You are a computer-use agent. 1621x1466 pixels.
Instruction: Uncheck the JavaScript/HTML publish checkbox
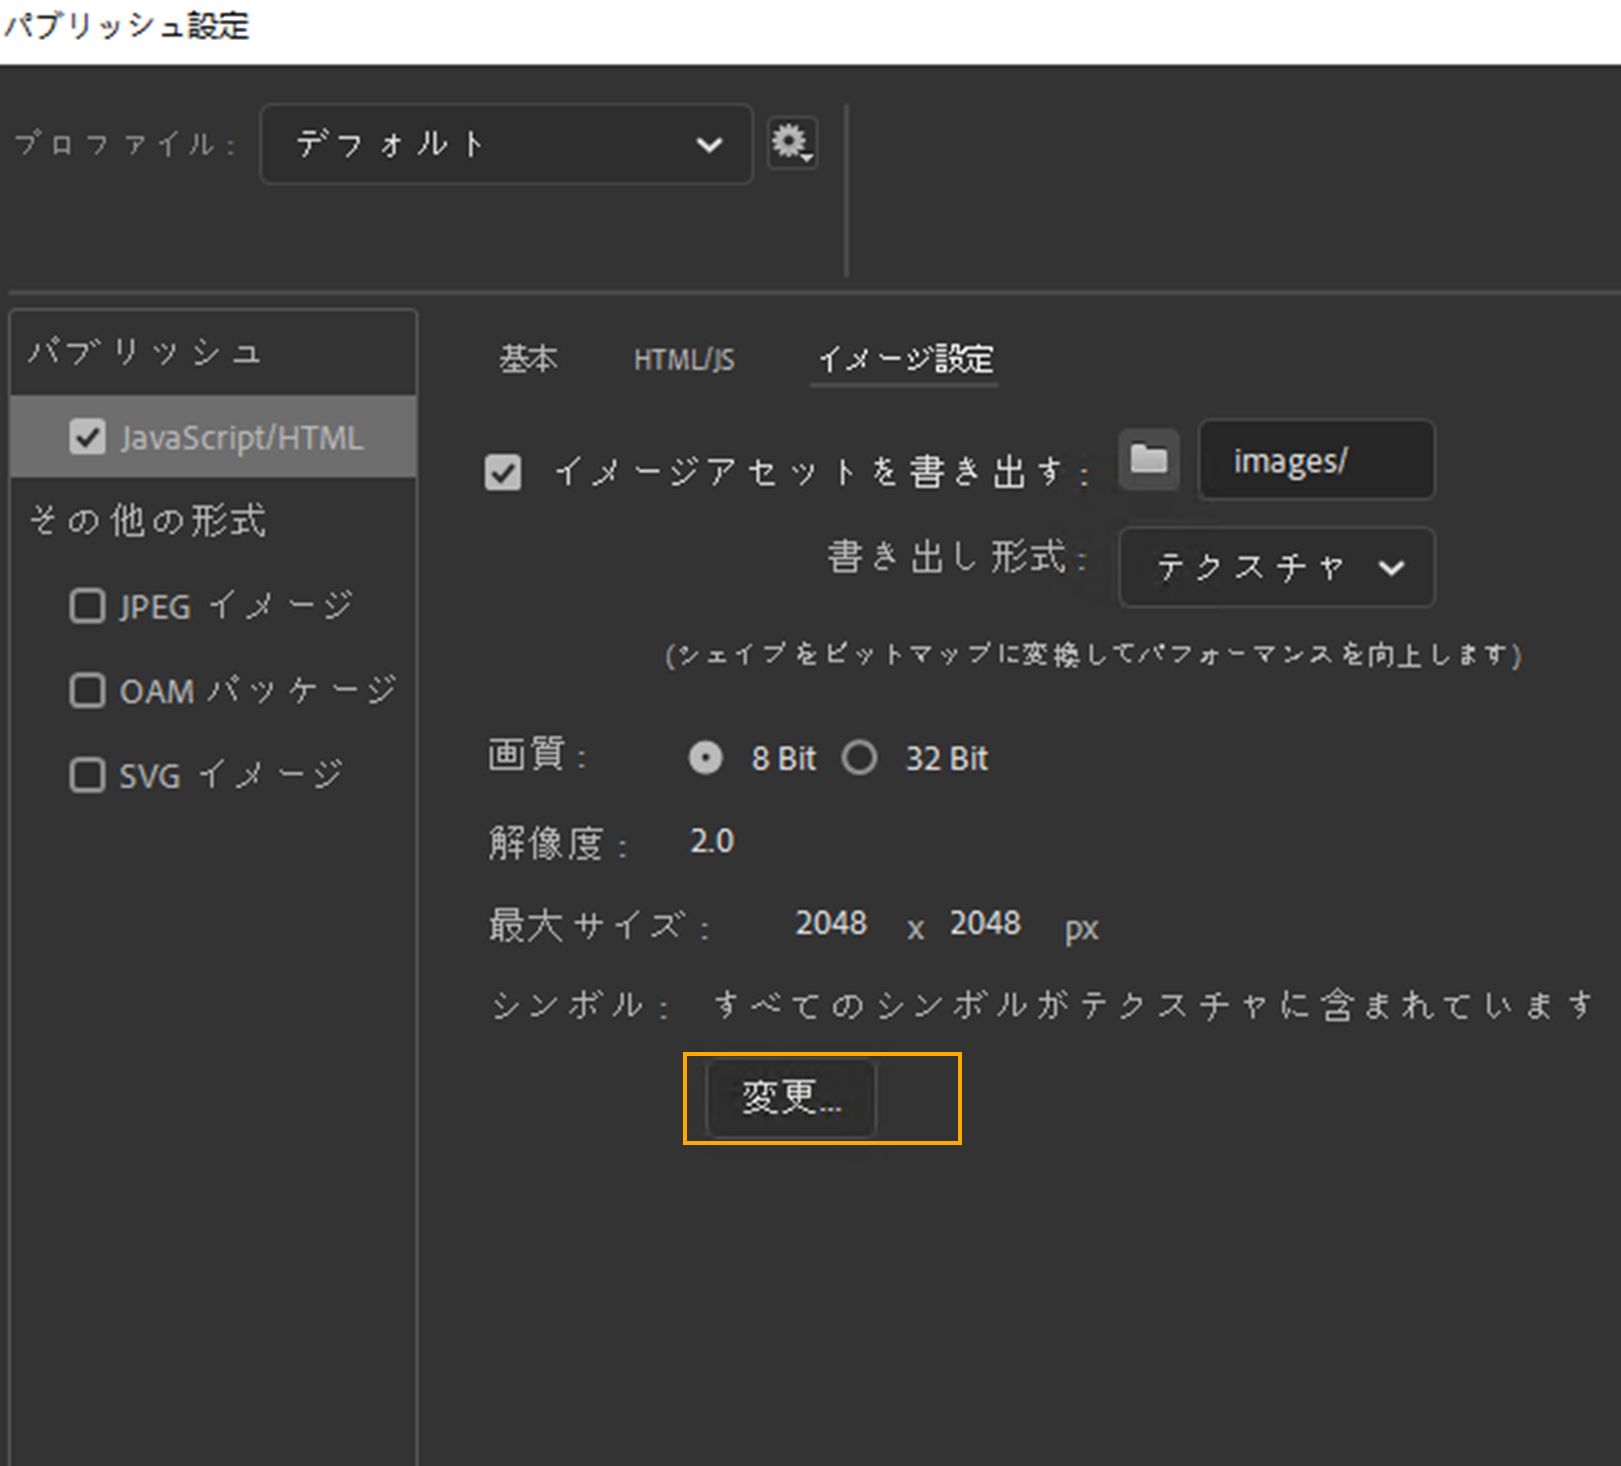coord(87,437)
